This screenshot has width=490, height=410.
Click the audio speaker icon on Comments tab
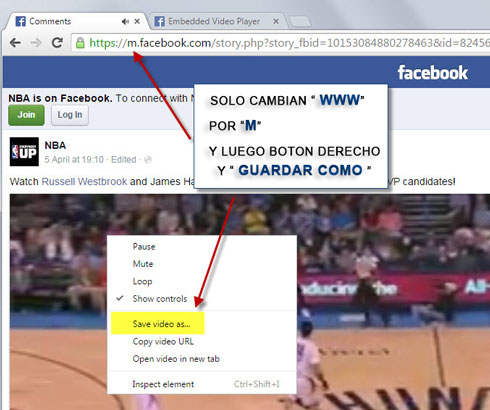pos(125,21)
